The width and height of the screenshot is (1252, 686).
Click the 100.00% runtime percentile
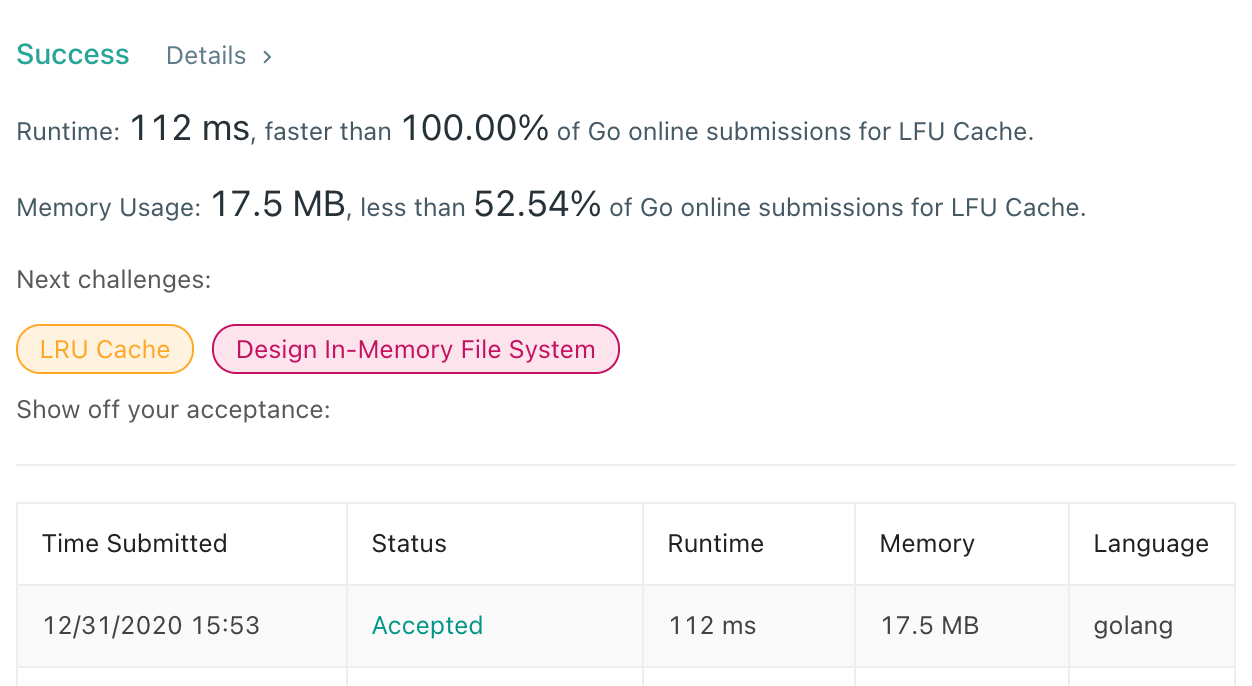coord(475,129)
